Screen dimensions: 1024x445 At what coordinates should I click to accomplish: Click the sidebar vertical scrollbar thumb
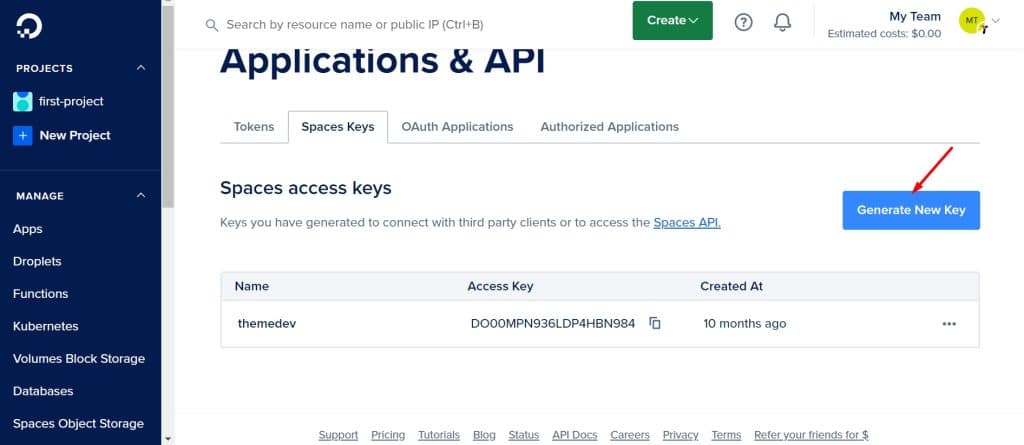168,105
